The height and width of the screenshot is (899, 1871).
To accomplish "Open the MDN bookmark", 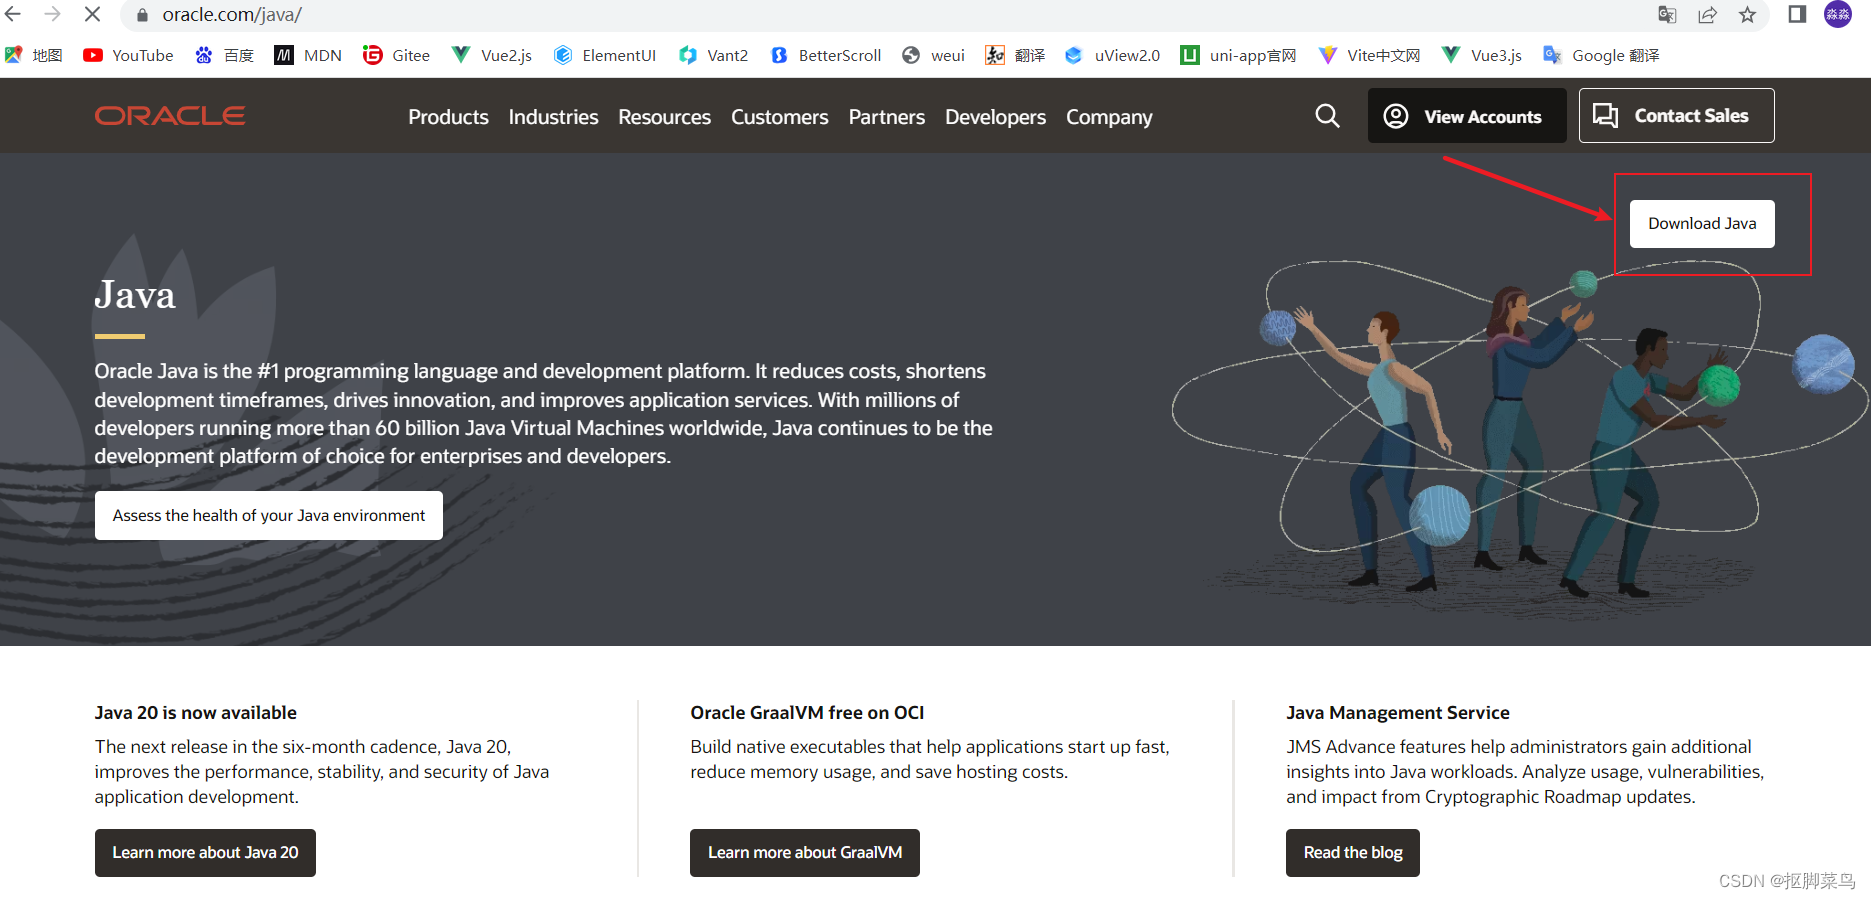I will click(x=308, y=55).
